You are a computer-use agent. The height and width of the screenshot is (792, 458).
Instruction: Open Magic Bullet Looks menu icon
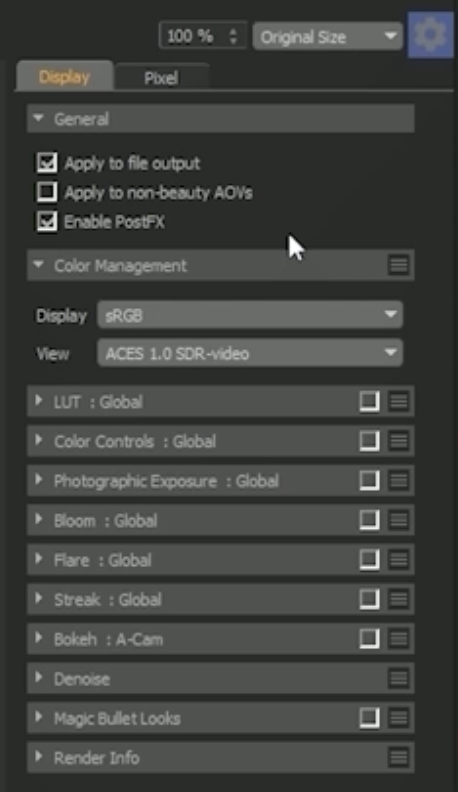point(398,718)
